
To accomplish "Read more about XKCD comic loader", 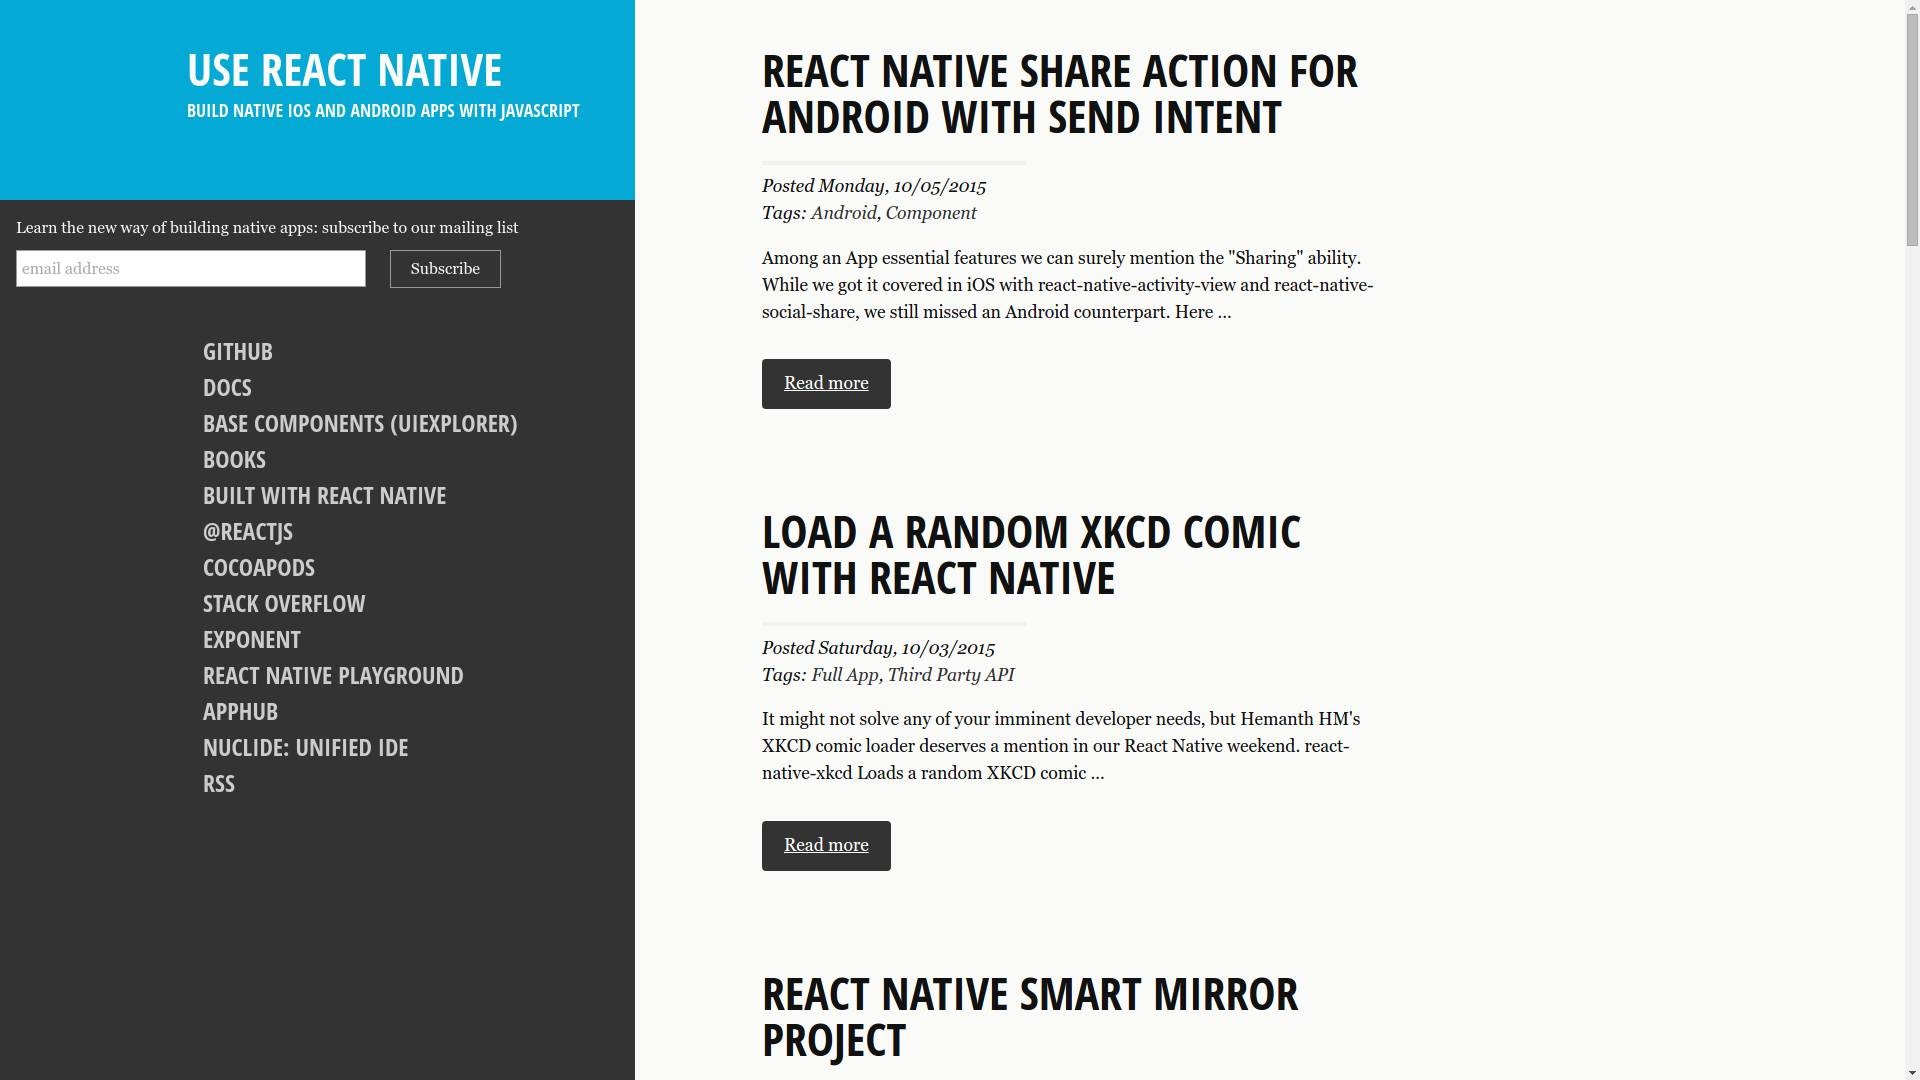I will [826, 846].
